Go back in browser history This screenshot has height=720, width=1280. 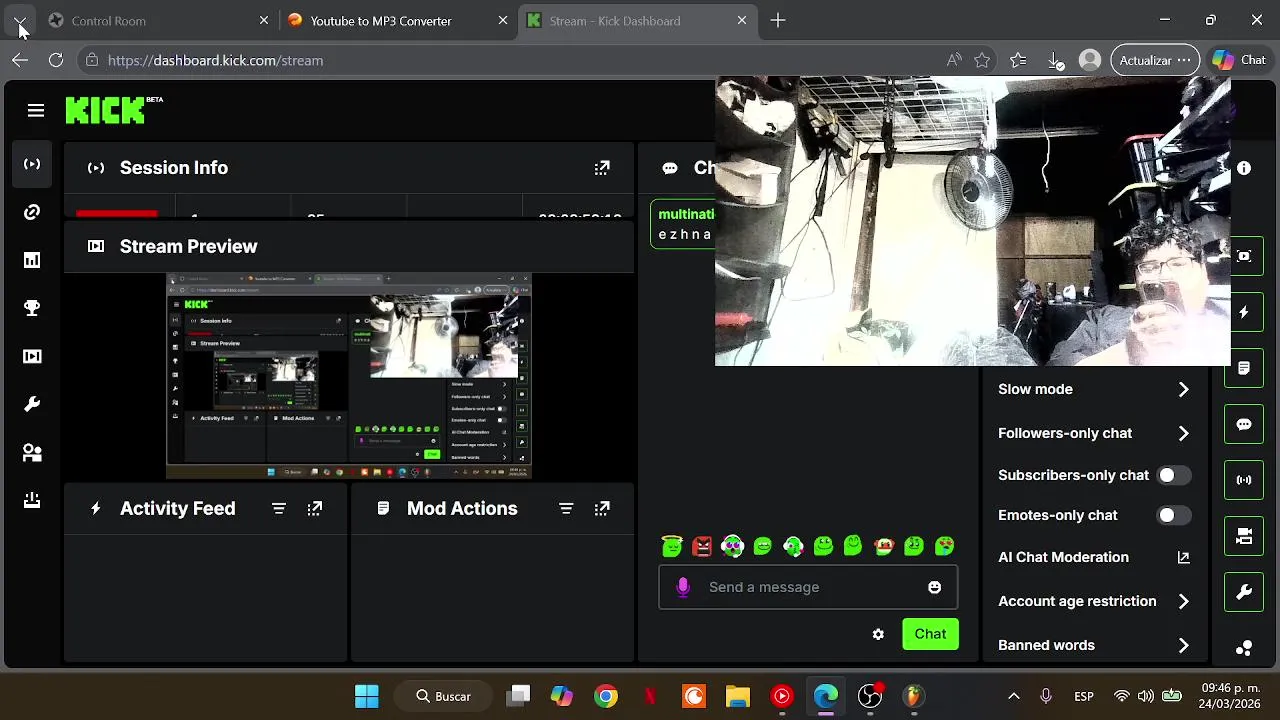coord(20,60)
